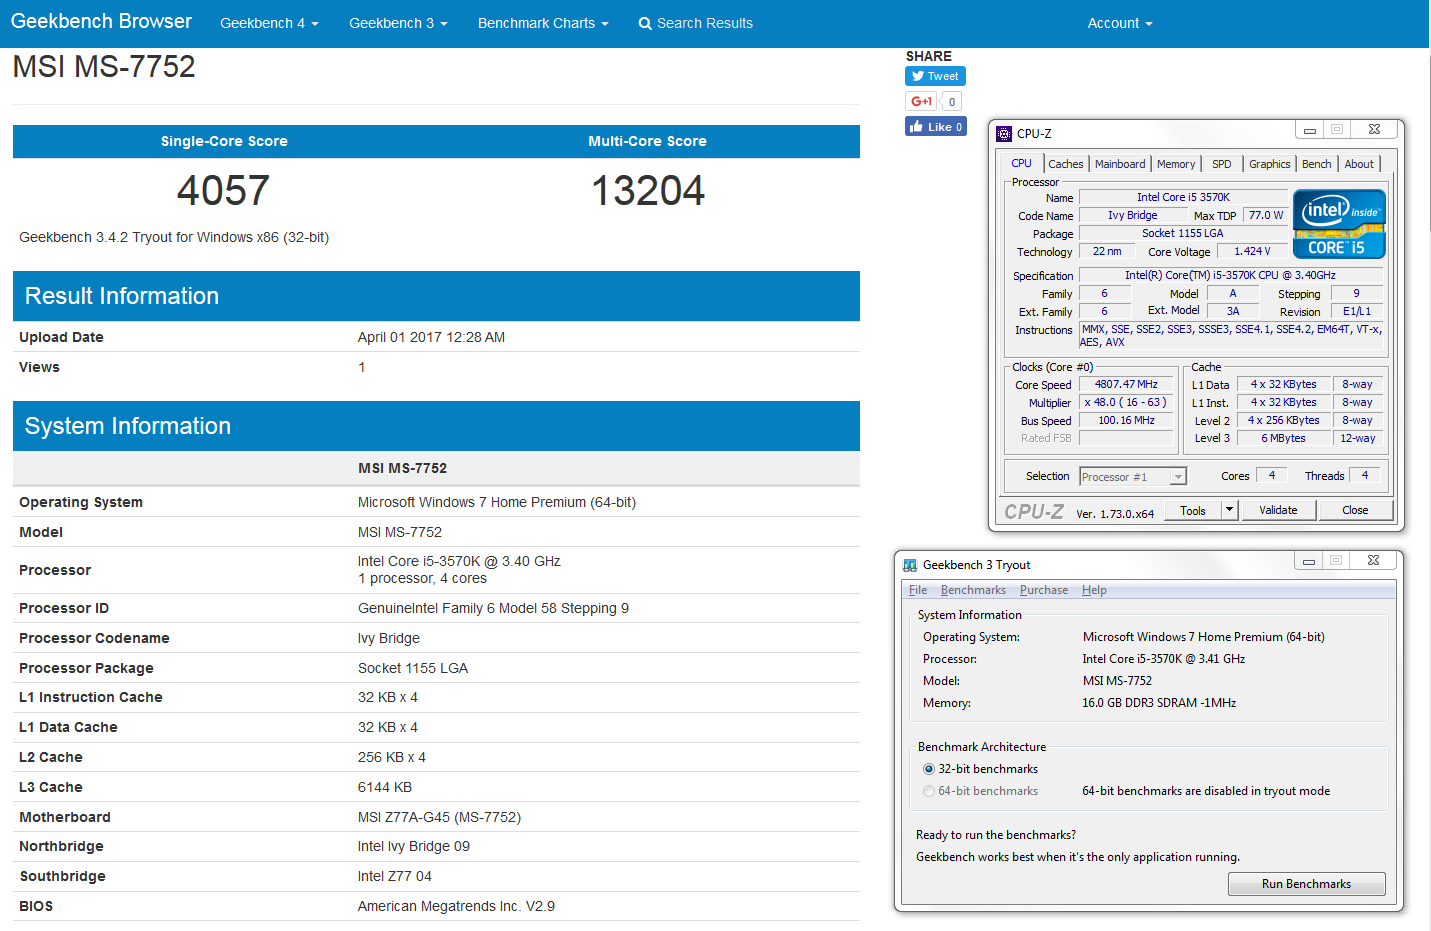Switch to the CPU tab in CPU-Z
1431x931 pixels.
(x=1021, y=163)
